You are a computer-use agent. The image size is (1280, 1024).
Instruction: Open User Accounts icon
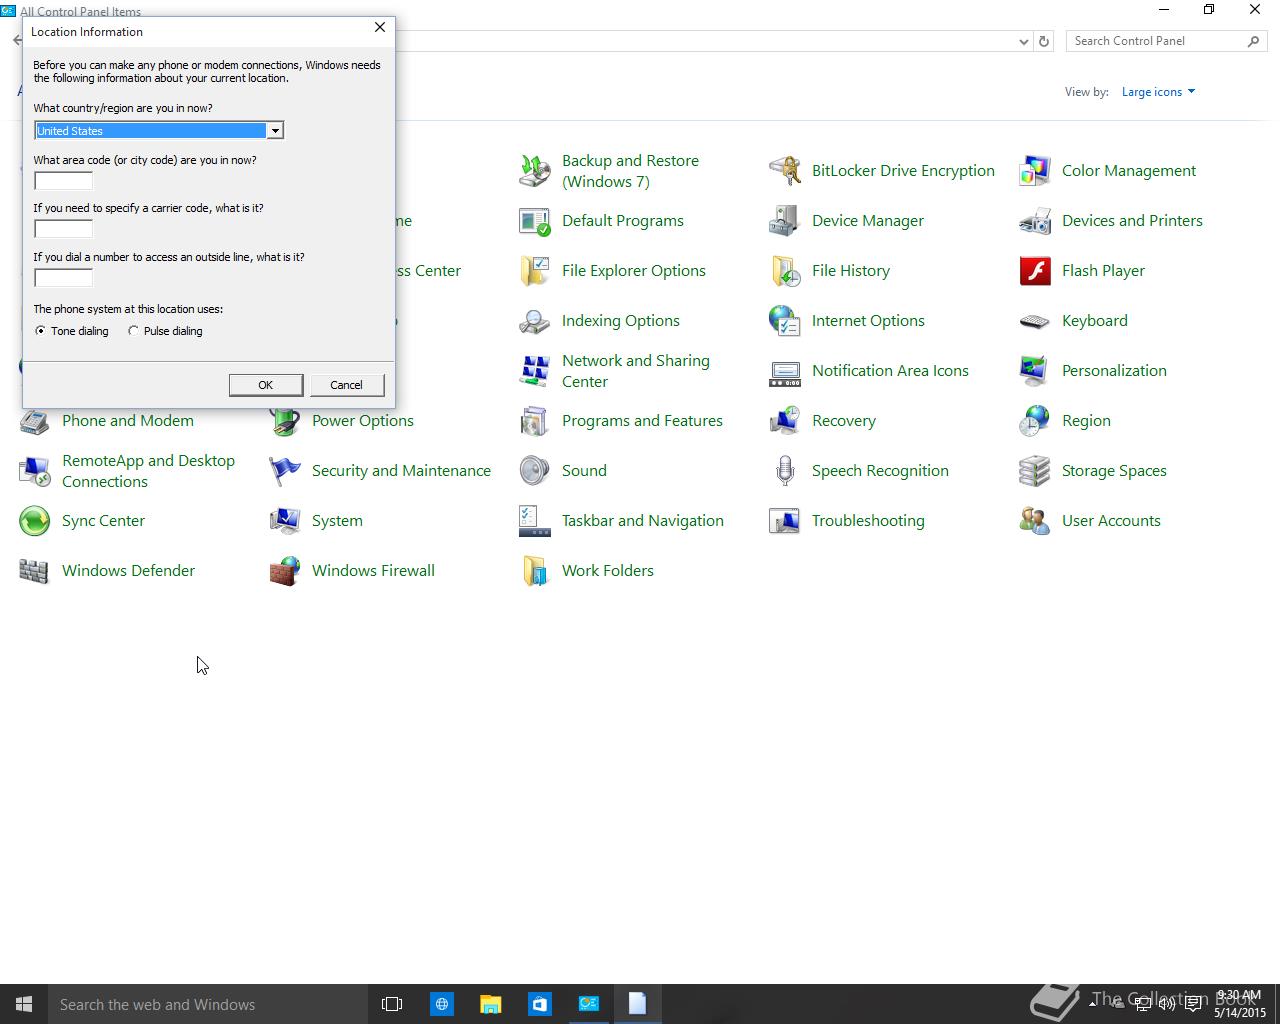pos(1035,521)
